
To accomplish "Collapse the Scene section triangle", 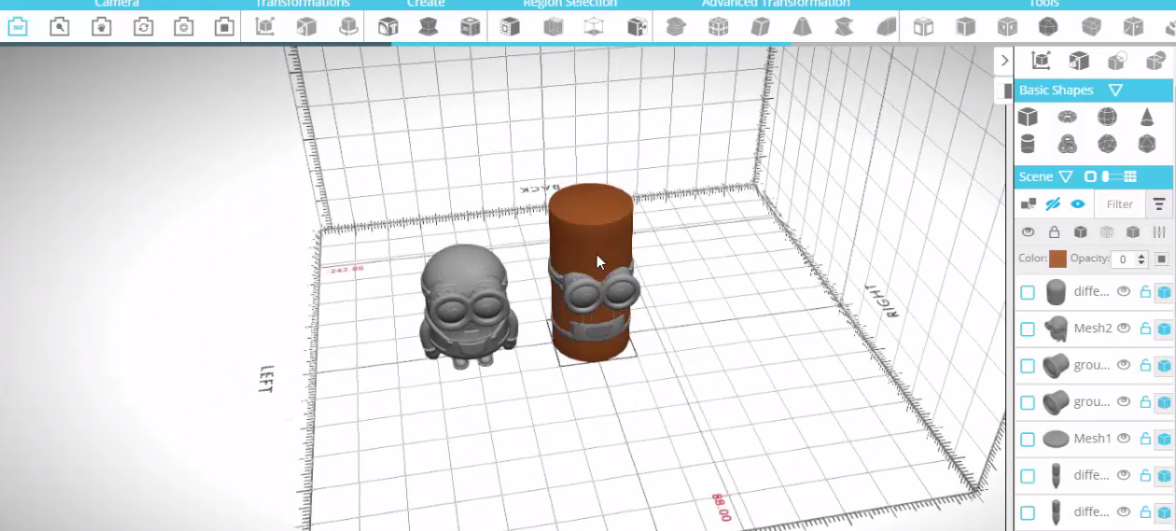I will (1066, 177).
